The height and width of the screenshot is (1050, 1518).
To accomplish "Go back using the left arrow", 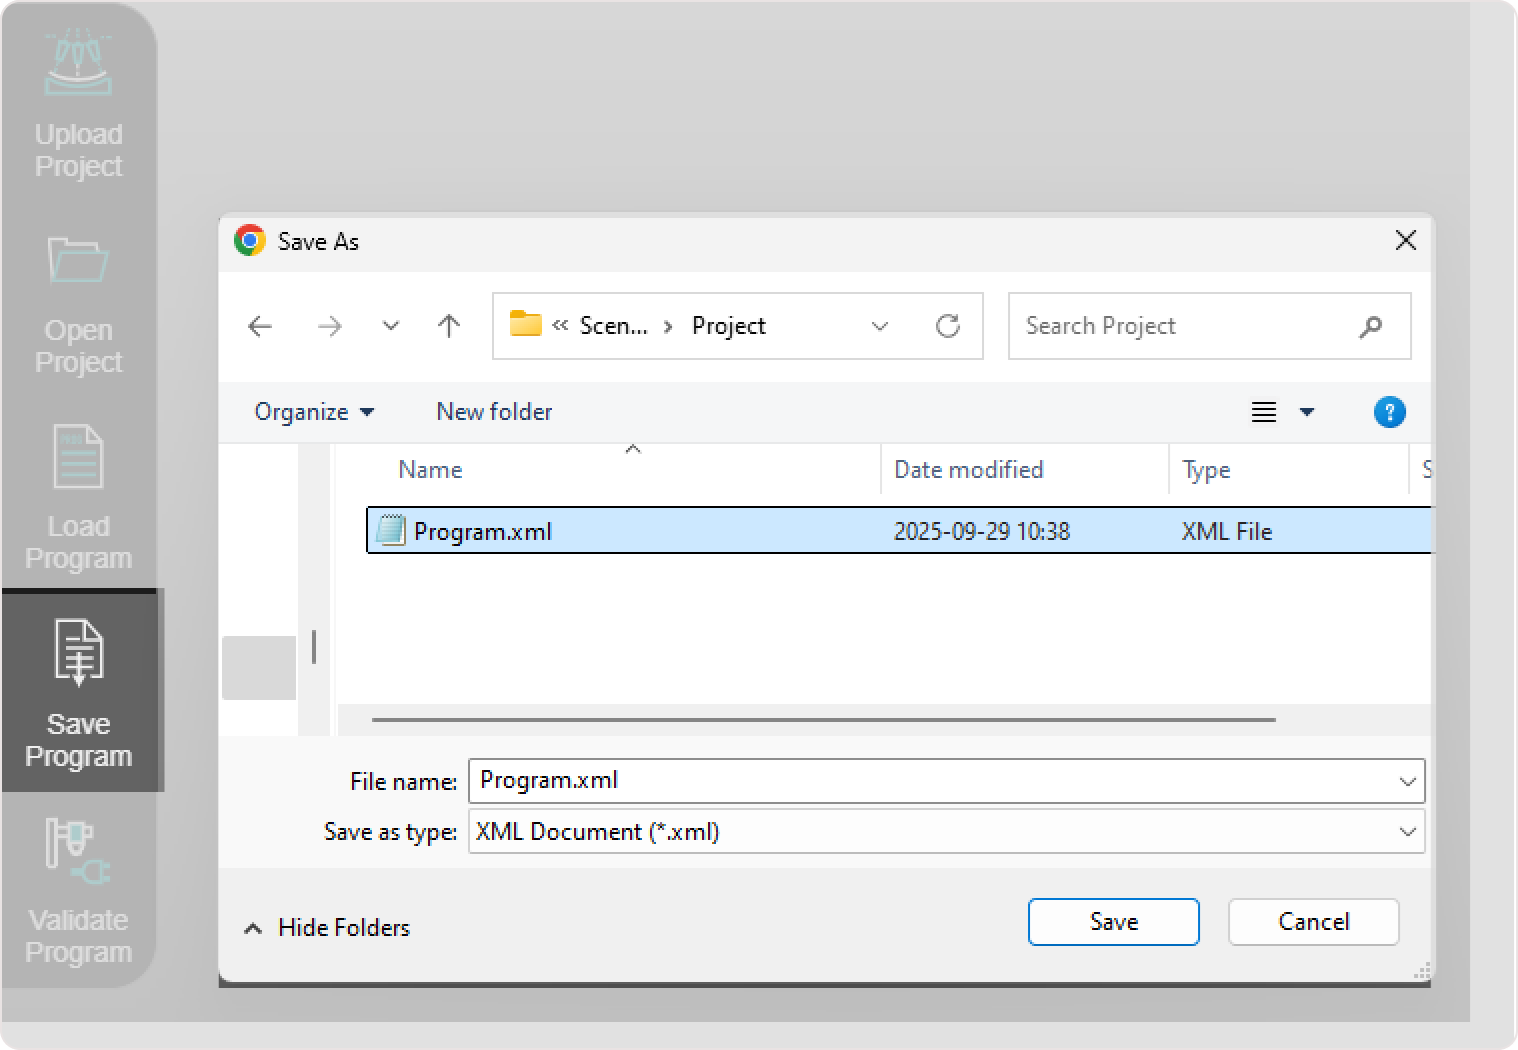I will (260, 326).
